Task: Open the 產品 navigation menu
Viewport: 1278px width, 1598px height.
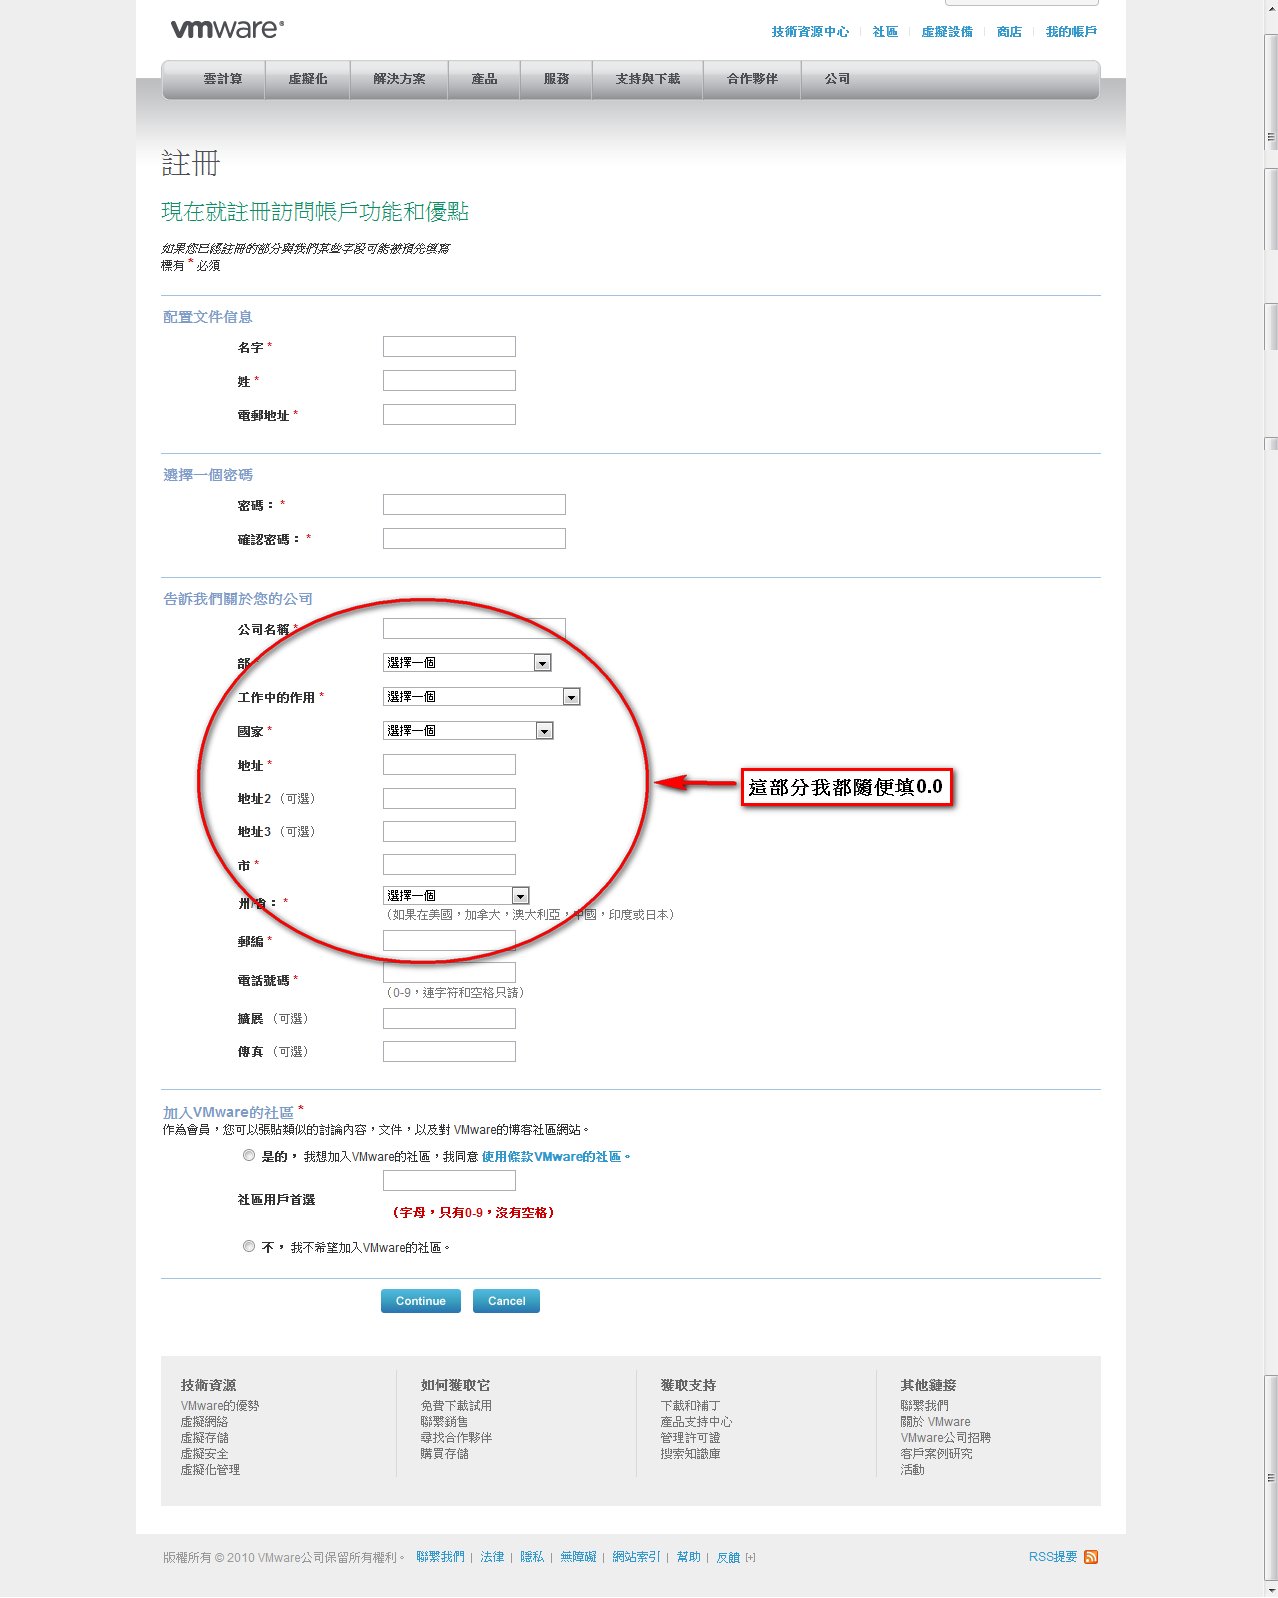Action: pos(485,79)
